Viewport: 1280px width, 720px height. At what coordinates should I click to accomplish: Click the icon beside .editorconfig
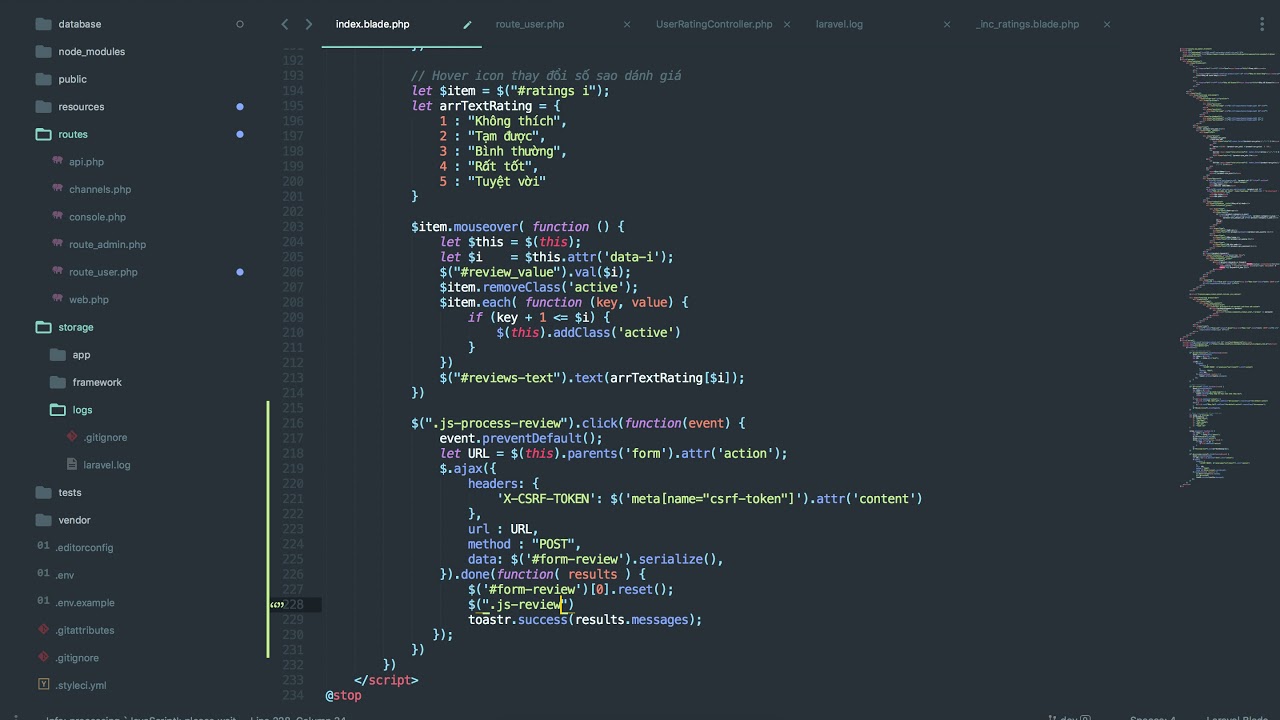[x=43, y=547]
